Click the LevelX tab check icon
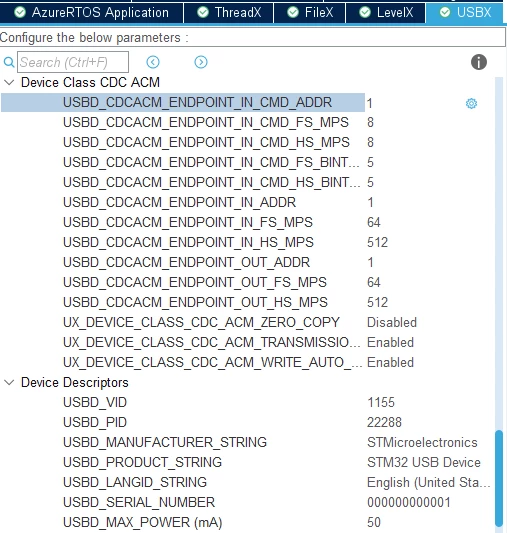This screenshot has height=533, width=507. pyautogui.click(x=365, y=13)
